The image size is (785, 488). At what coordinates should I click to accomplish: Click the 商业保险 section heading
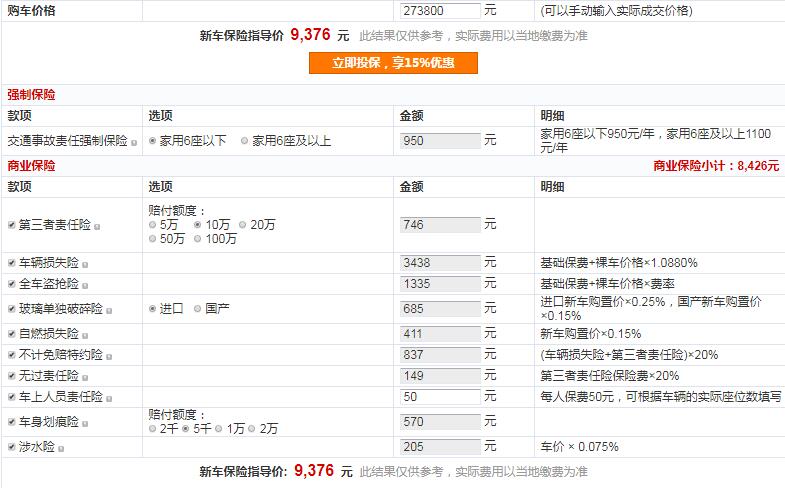(x=31, y=166)
